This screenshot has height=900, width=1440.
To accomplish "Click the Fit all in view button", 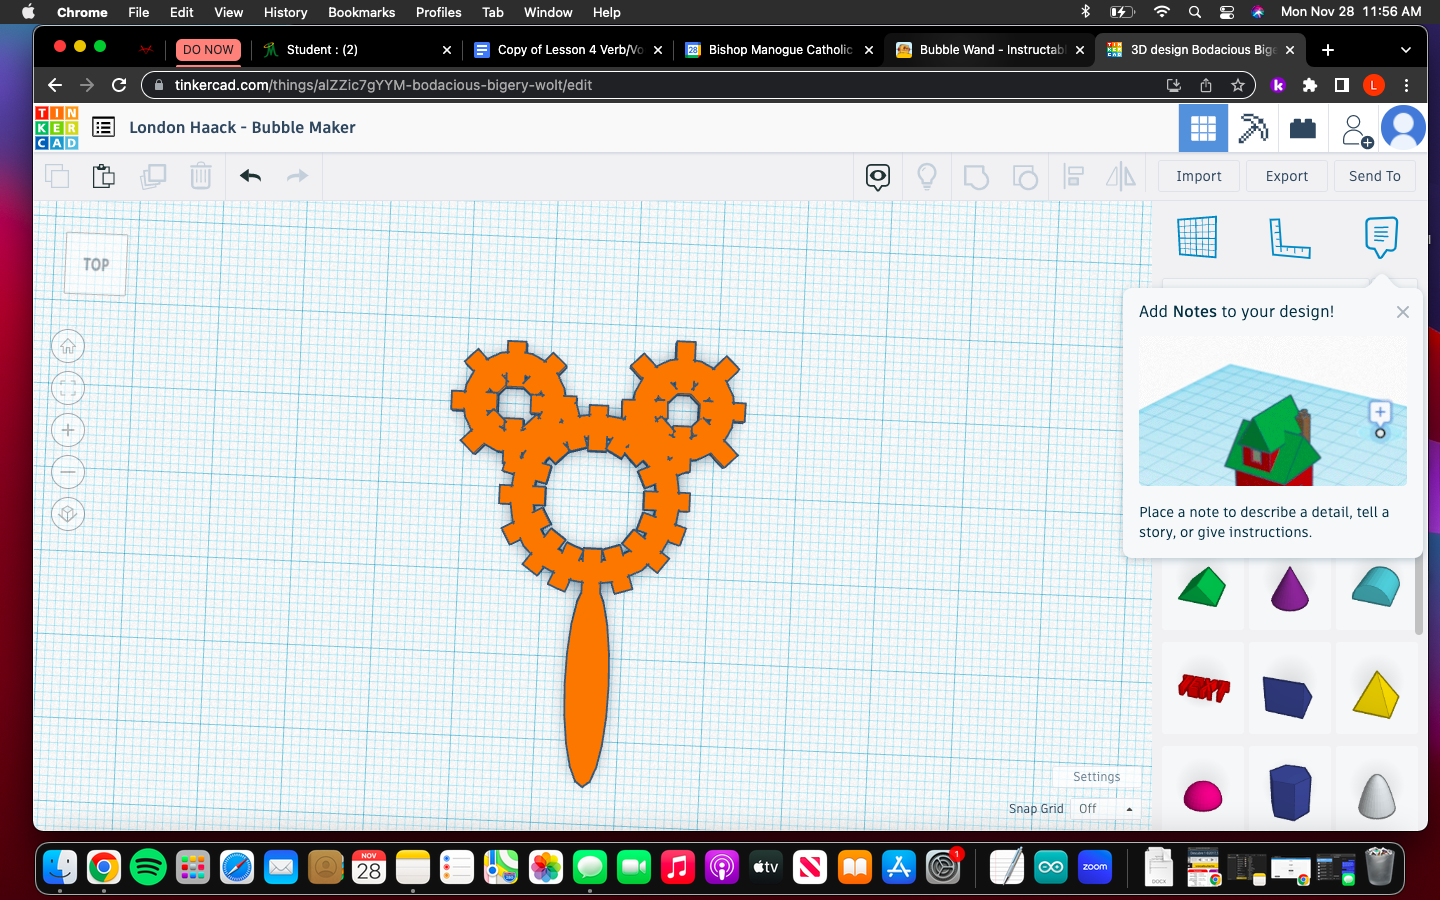I will [68, 389].
